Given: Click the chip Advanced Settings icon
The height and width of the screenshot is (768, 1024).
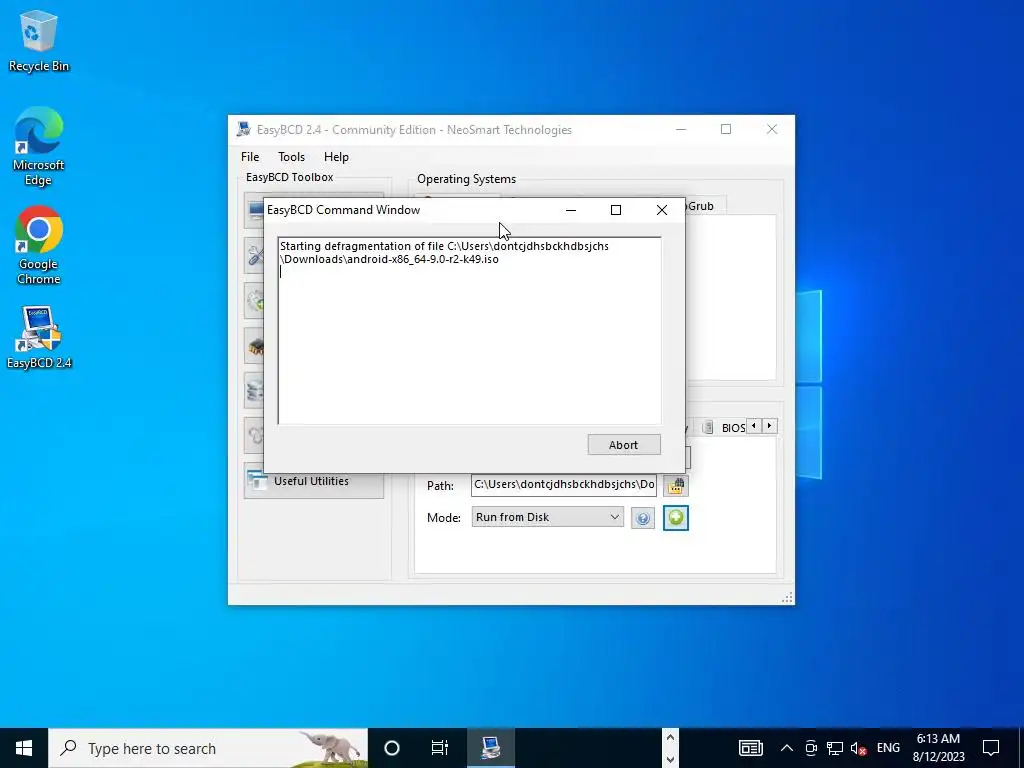Looking at the screenshot, I should pos(255,345).
